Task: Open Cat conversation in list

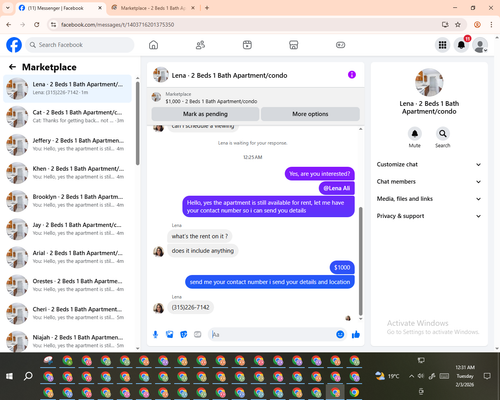Action: (67, 117)
